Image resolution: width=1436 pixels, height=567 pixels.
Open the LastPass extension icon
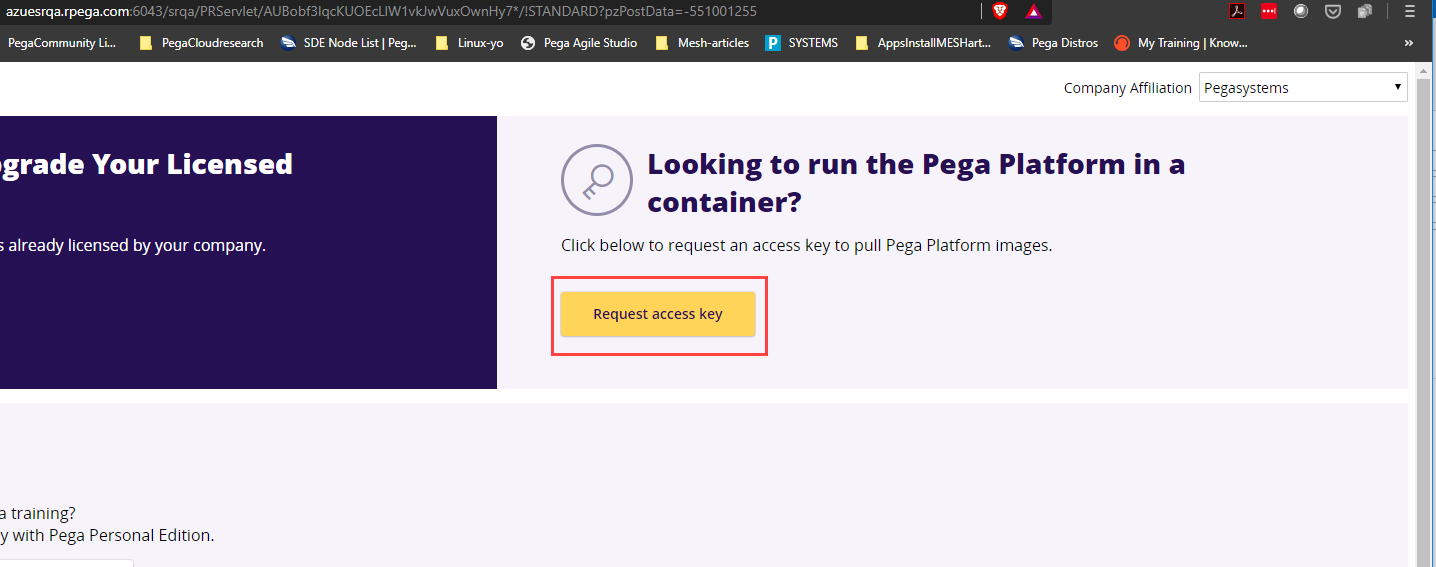1269,11
